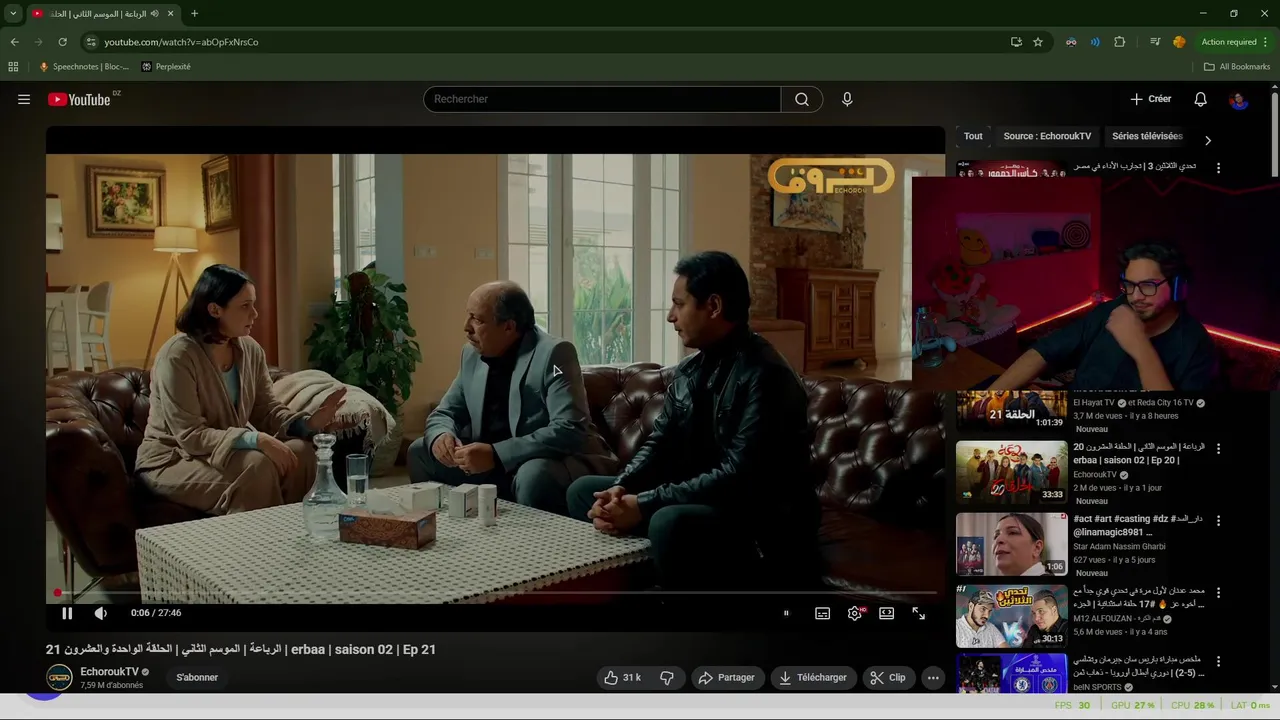This screenshot has width=1280, height=720.
Task: Start voice search with the microphone
Action: click(847, 99)
